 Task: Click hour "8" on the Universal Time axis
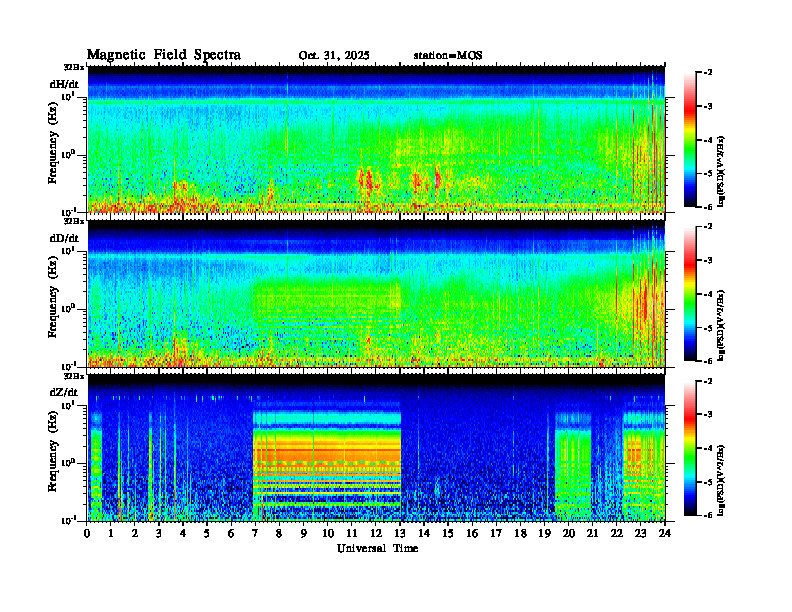[x=279, y=534]
